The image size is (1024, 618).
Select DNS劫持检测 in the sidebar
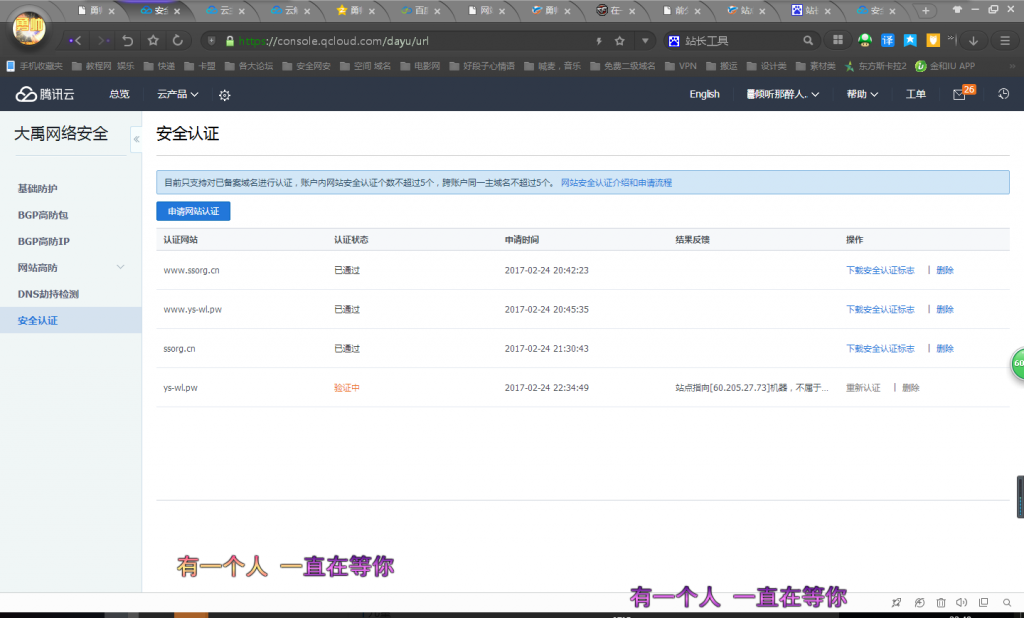(x=48, y=294)
